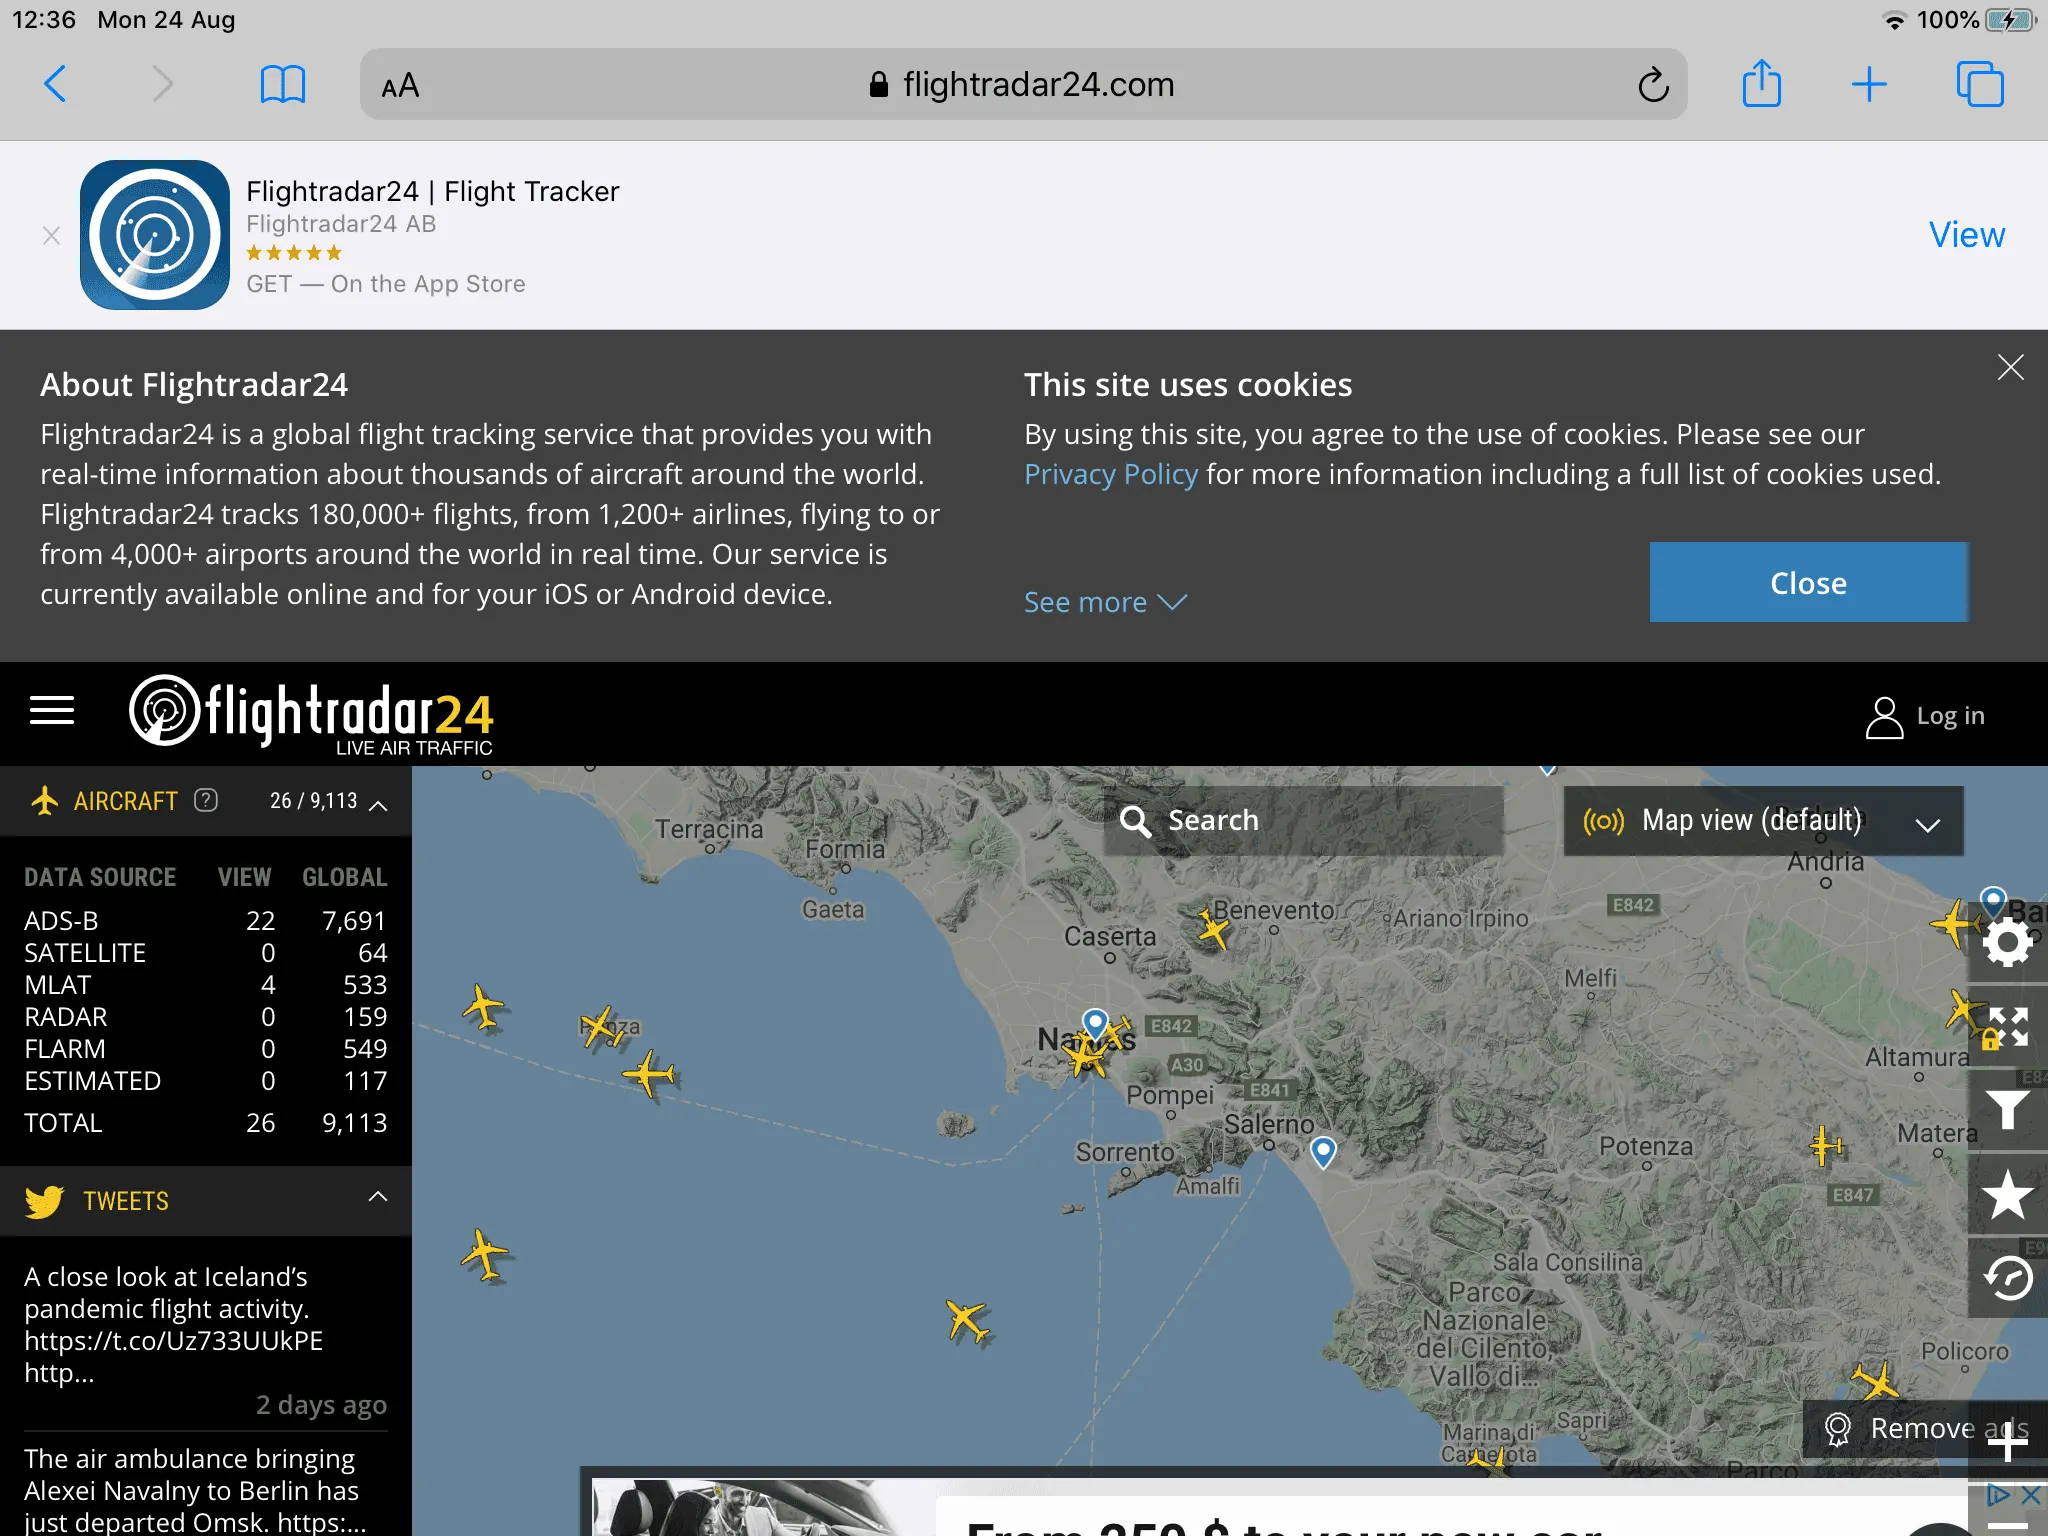Open the hamburger main menu
The height and width of the screenshot is (1536, 2048).
point(52,712)
